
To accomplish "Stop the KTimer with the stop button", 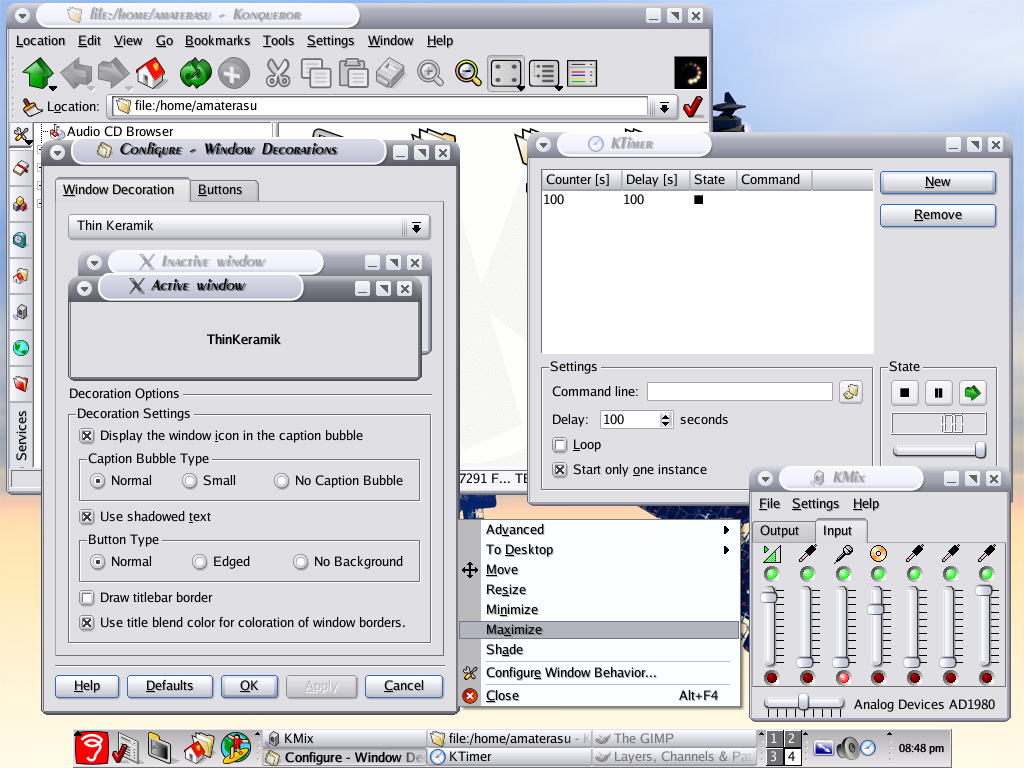I will (x=904, y=392).
